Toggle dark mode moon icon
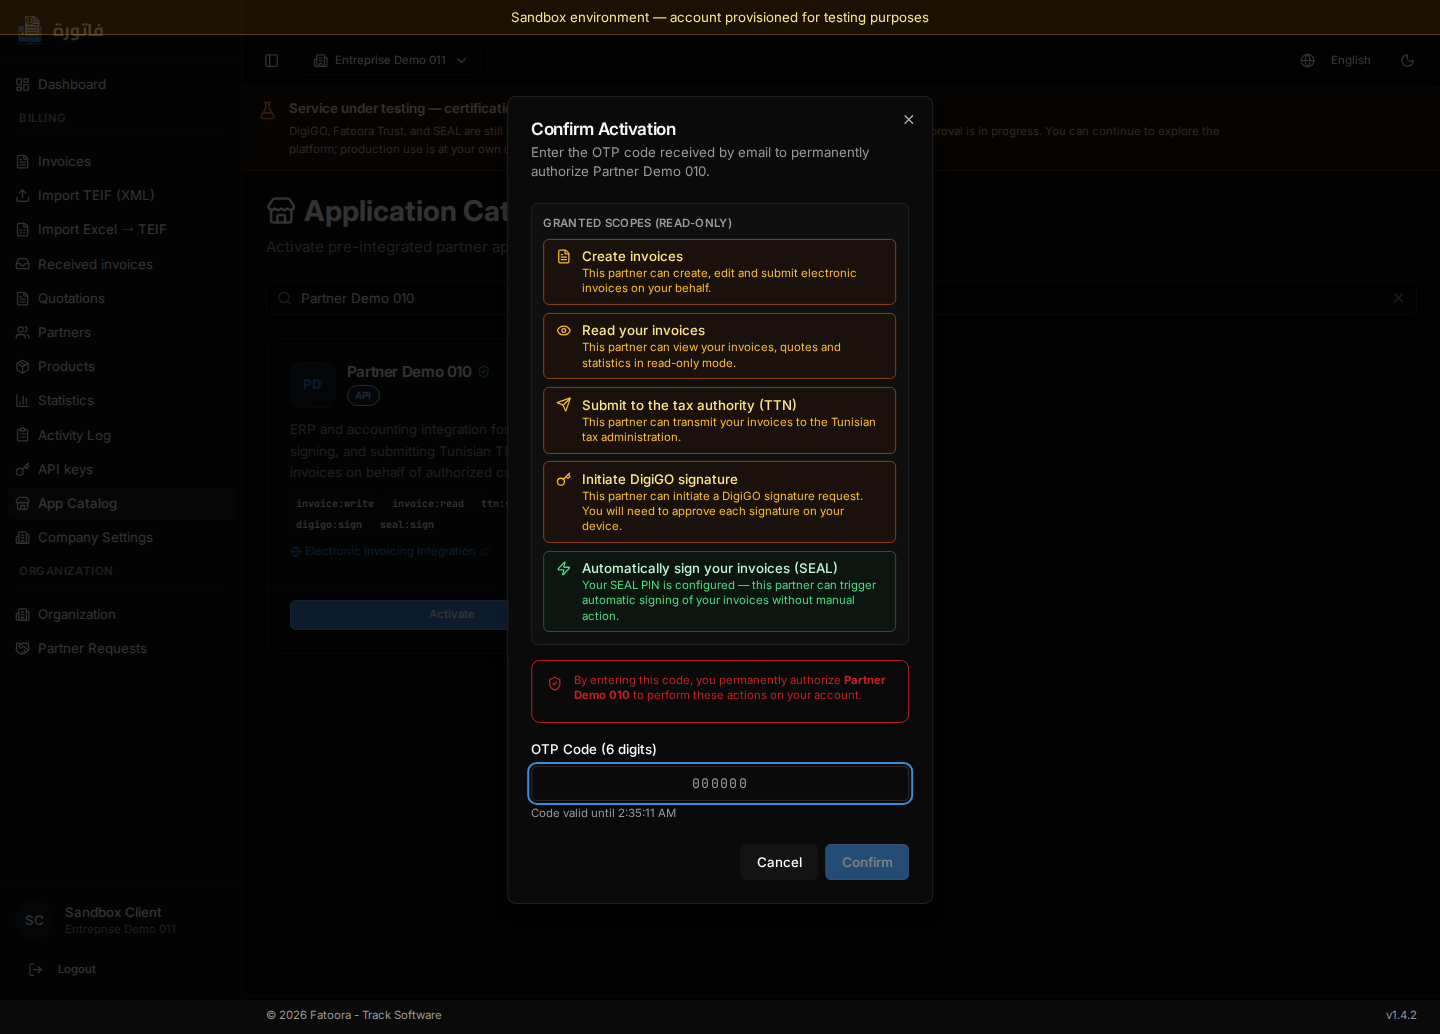Viewport: 1440px width, 1034px height. (1407, 60)
